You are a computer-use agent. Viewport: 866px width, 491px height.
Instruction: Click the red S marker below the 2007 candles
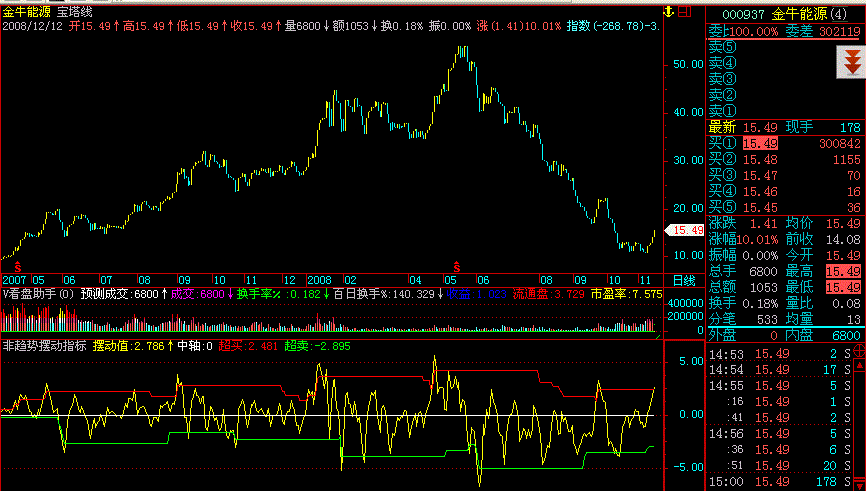click(18, 267)
